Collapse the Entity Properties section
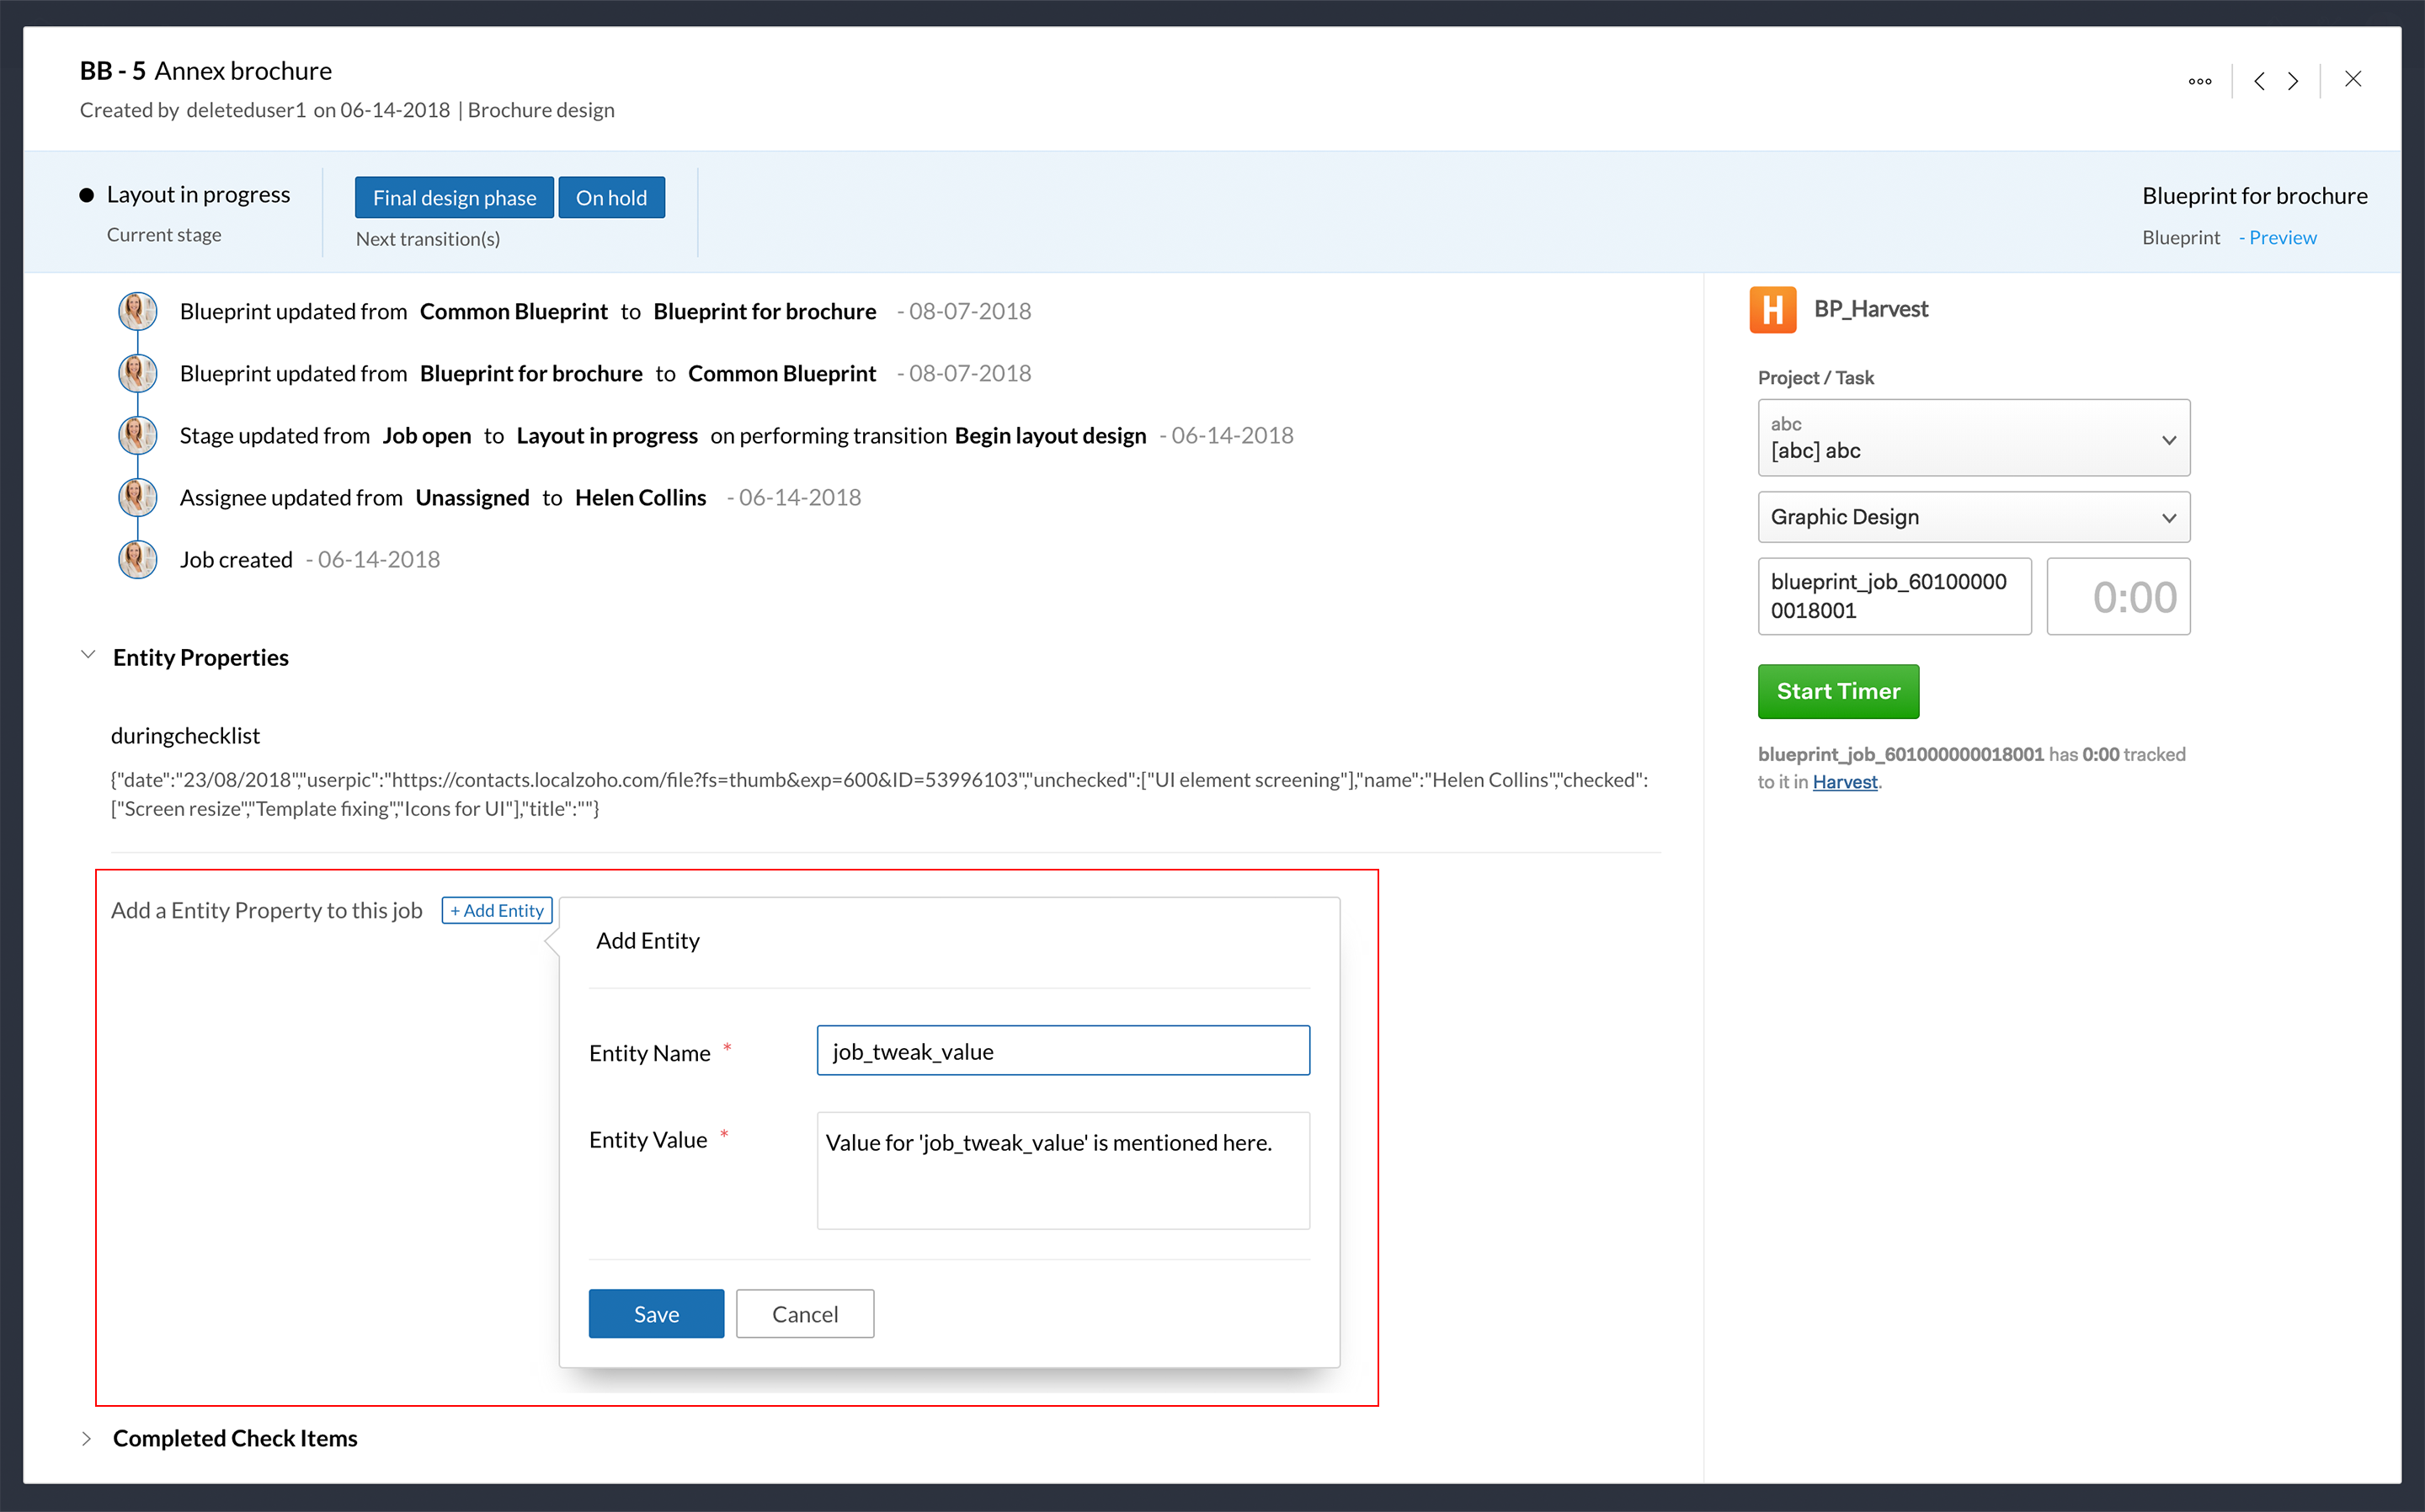The image size is (2425, 1512). pos(88,655)
